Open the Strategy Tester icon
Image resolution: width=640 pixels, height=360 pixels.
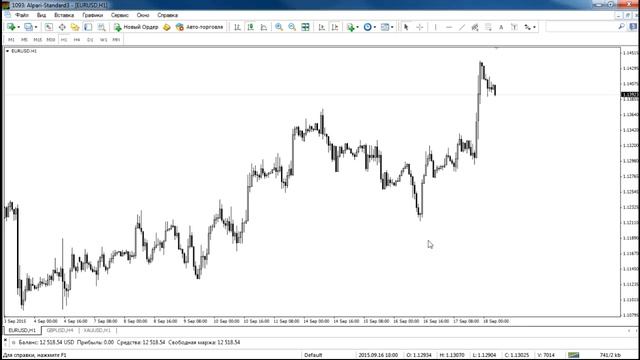tap(101, 27)
